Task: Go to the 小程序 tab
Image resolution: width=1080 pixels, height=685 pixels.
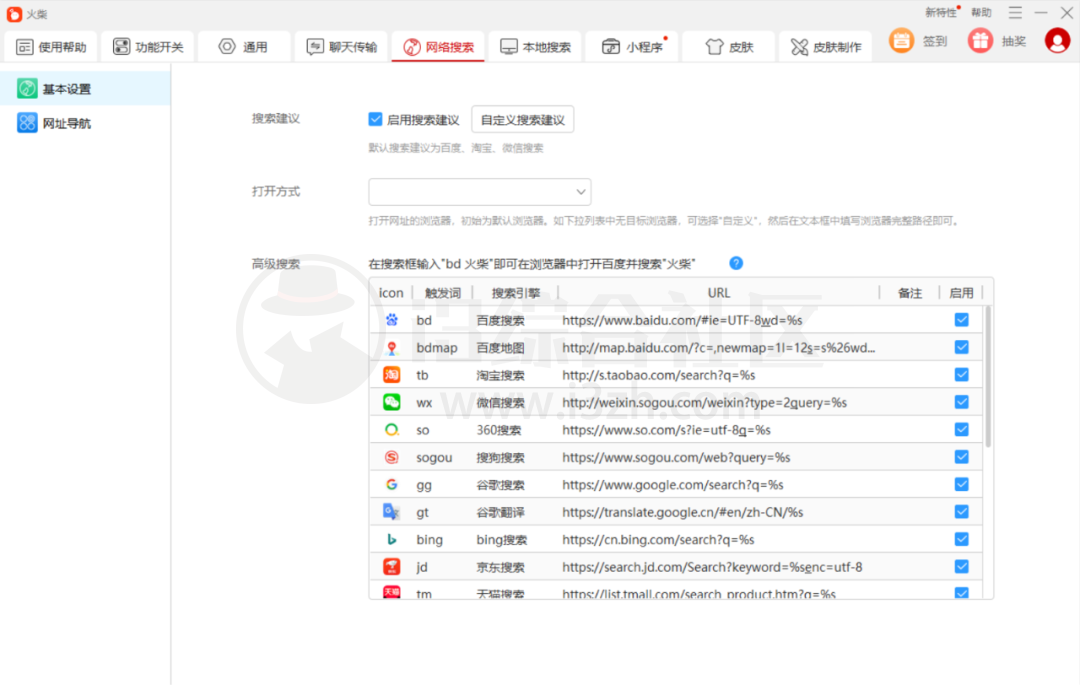Action: pyautogui.click(x=632, y=47)
